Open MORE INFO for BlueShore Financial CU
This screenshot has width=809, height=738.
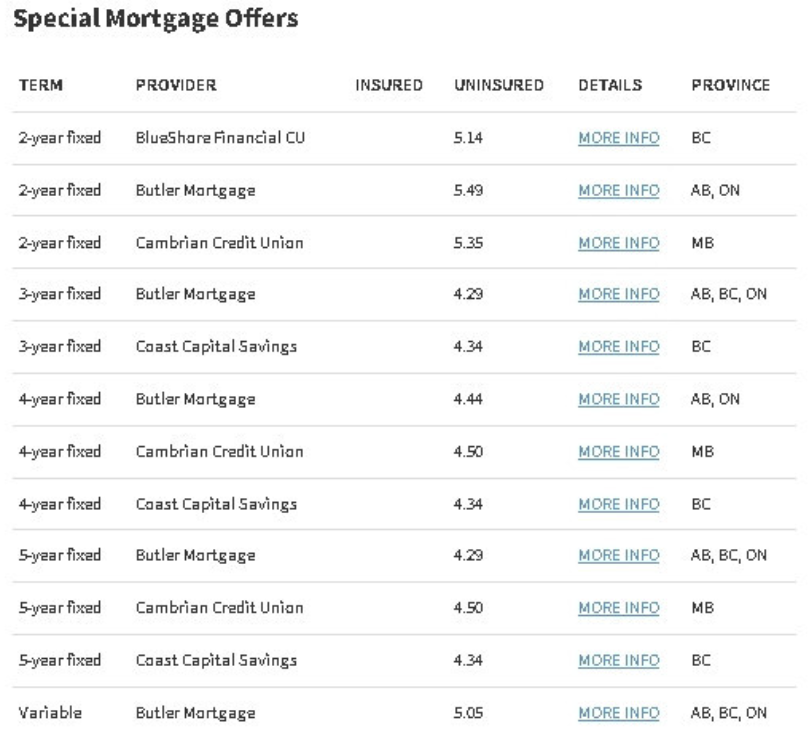tap(619, 138)
